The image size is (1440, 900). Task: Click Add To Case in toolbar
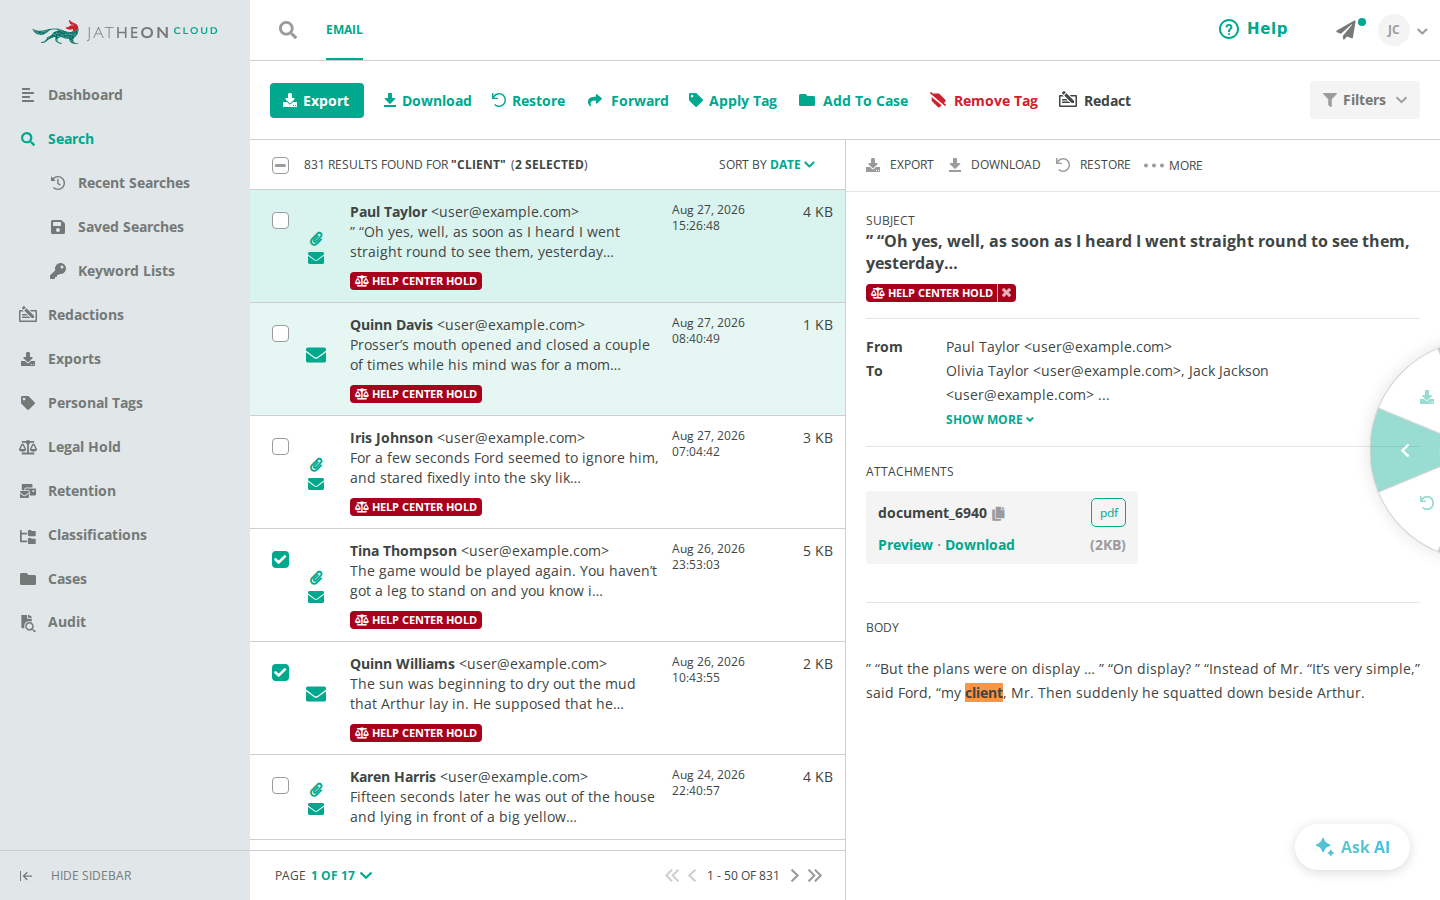[x=854, y=101]
